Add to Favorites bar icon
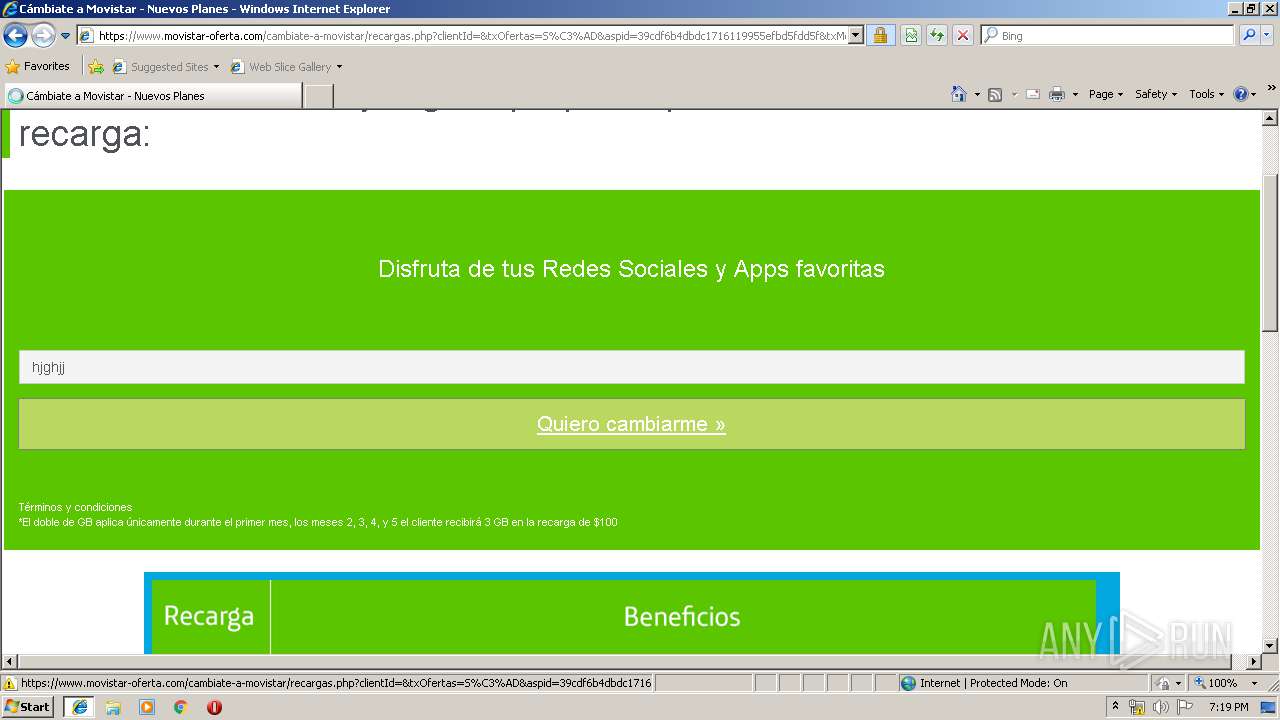1280x720 pixels. [x=96, y=67]
